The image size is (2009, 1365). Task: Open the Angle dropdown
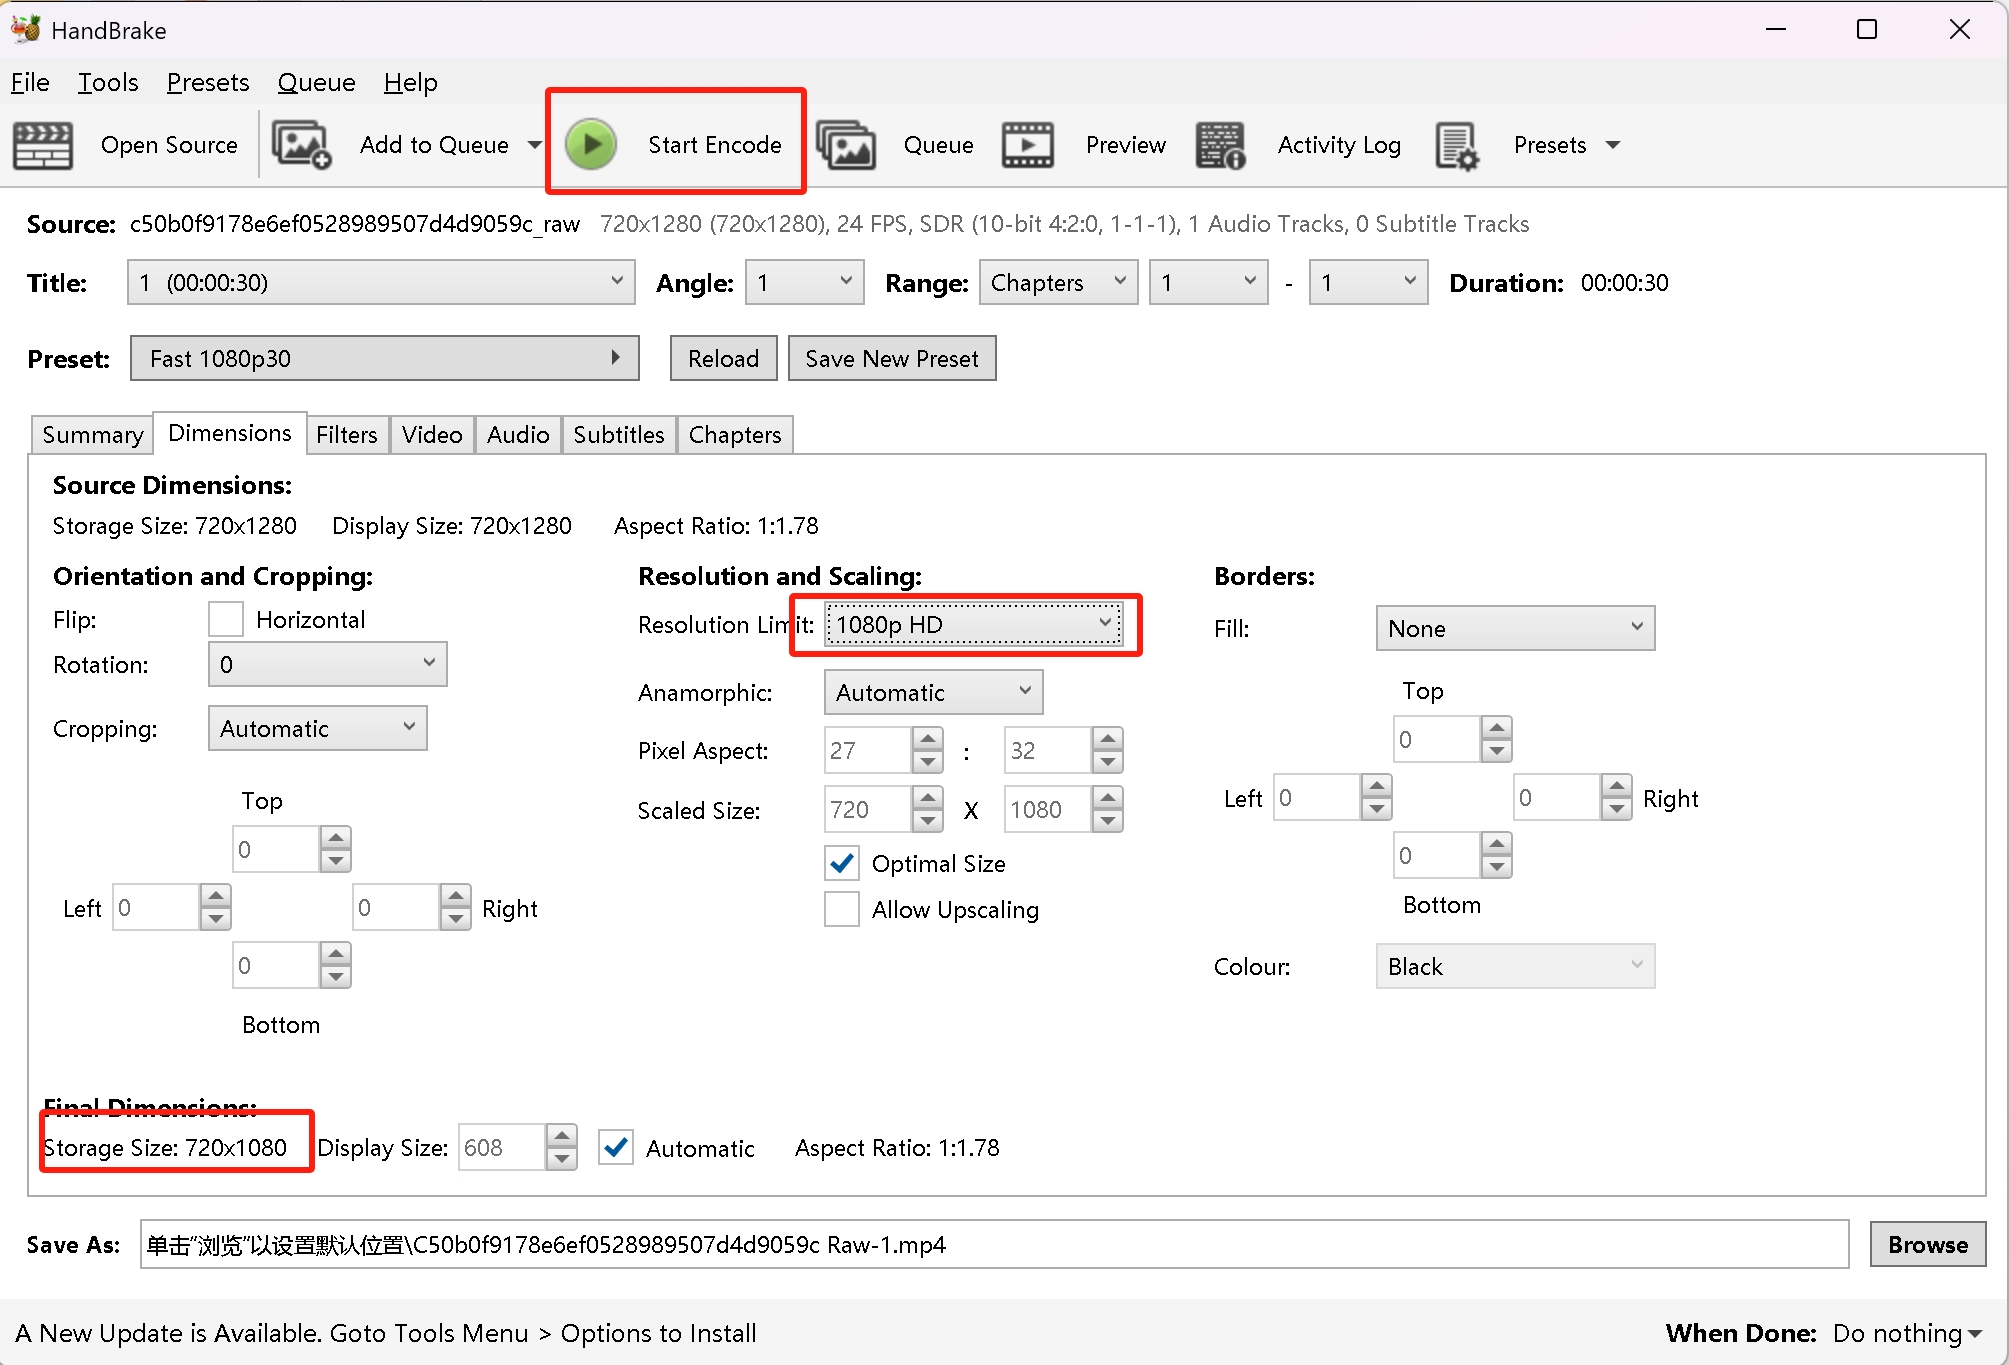805,283
